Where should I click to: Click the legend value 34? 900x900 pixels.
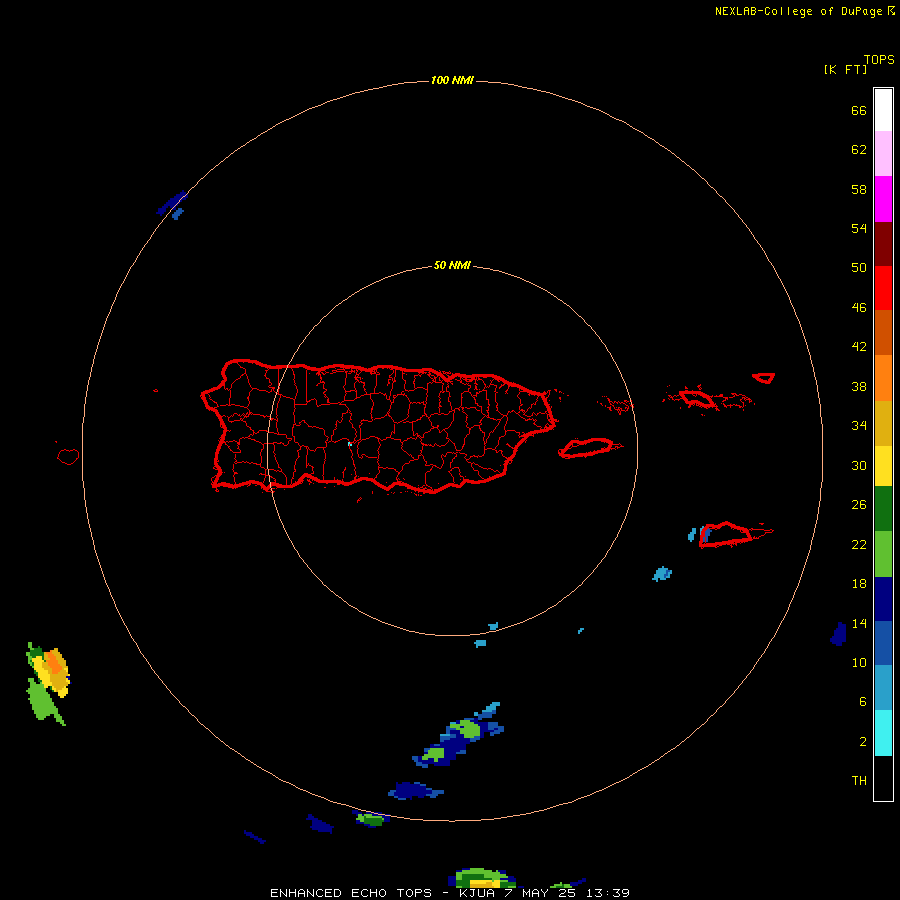(859, 425)
